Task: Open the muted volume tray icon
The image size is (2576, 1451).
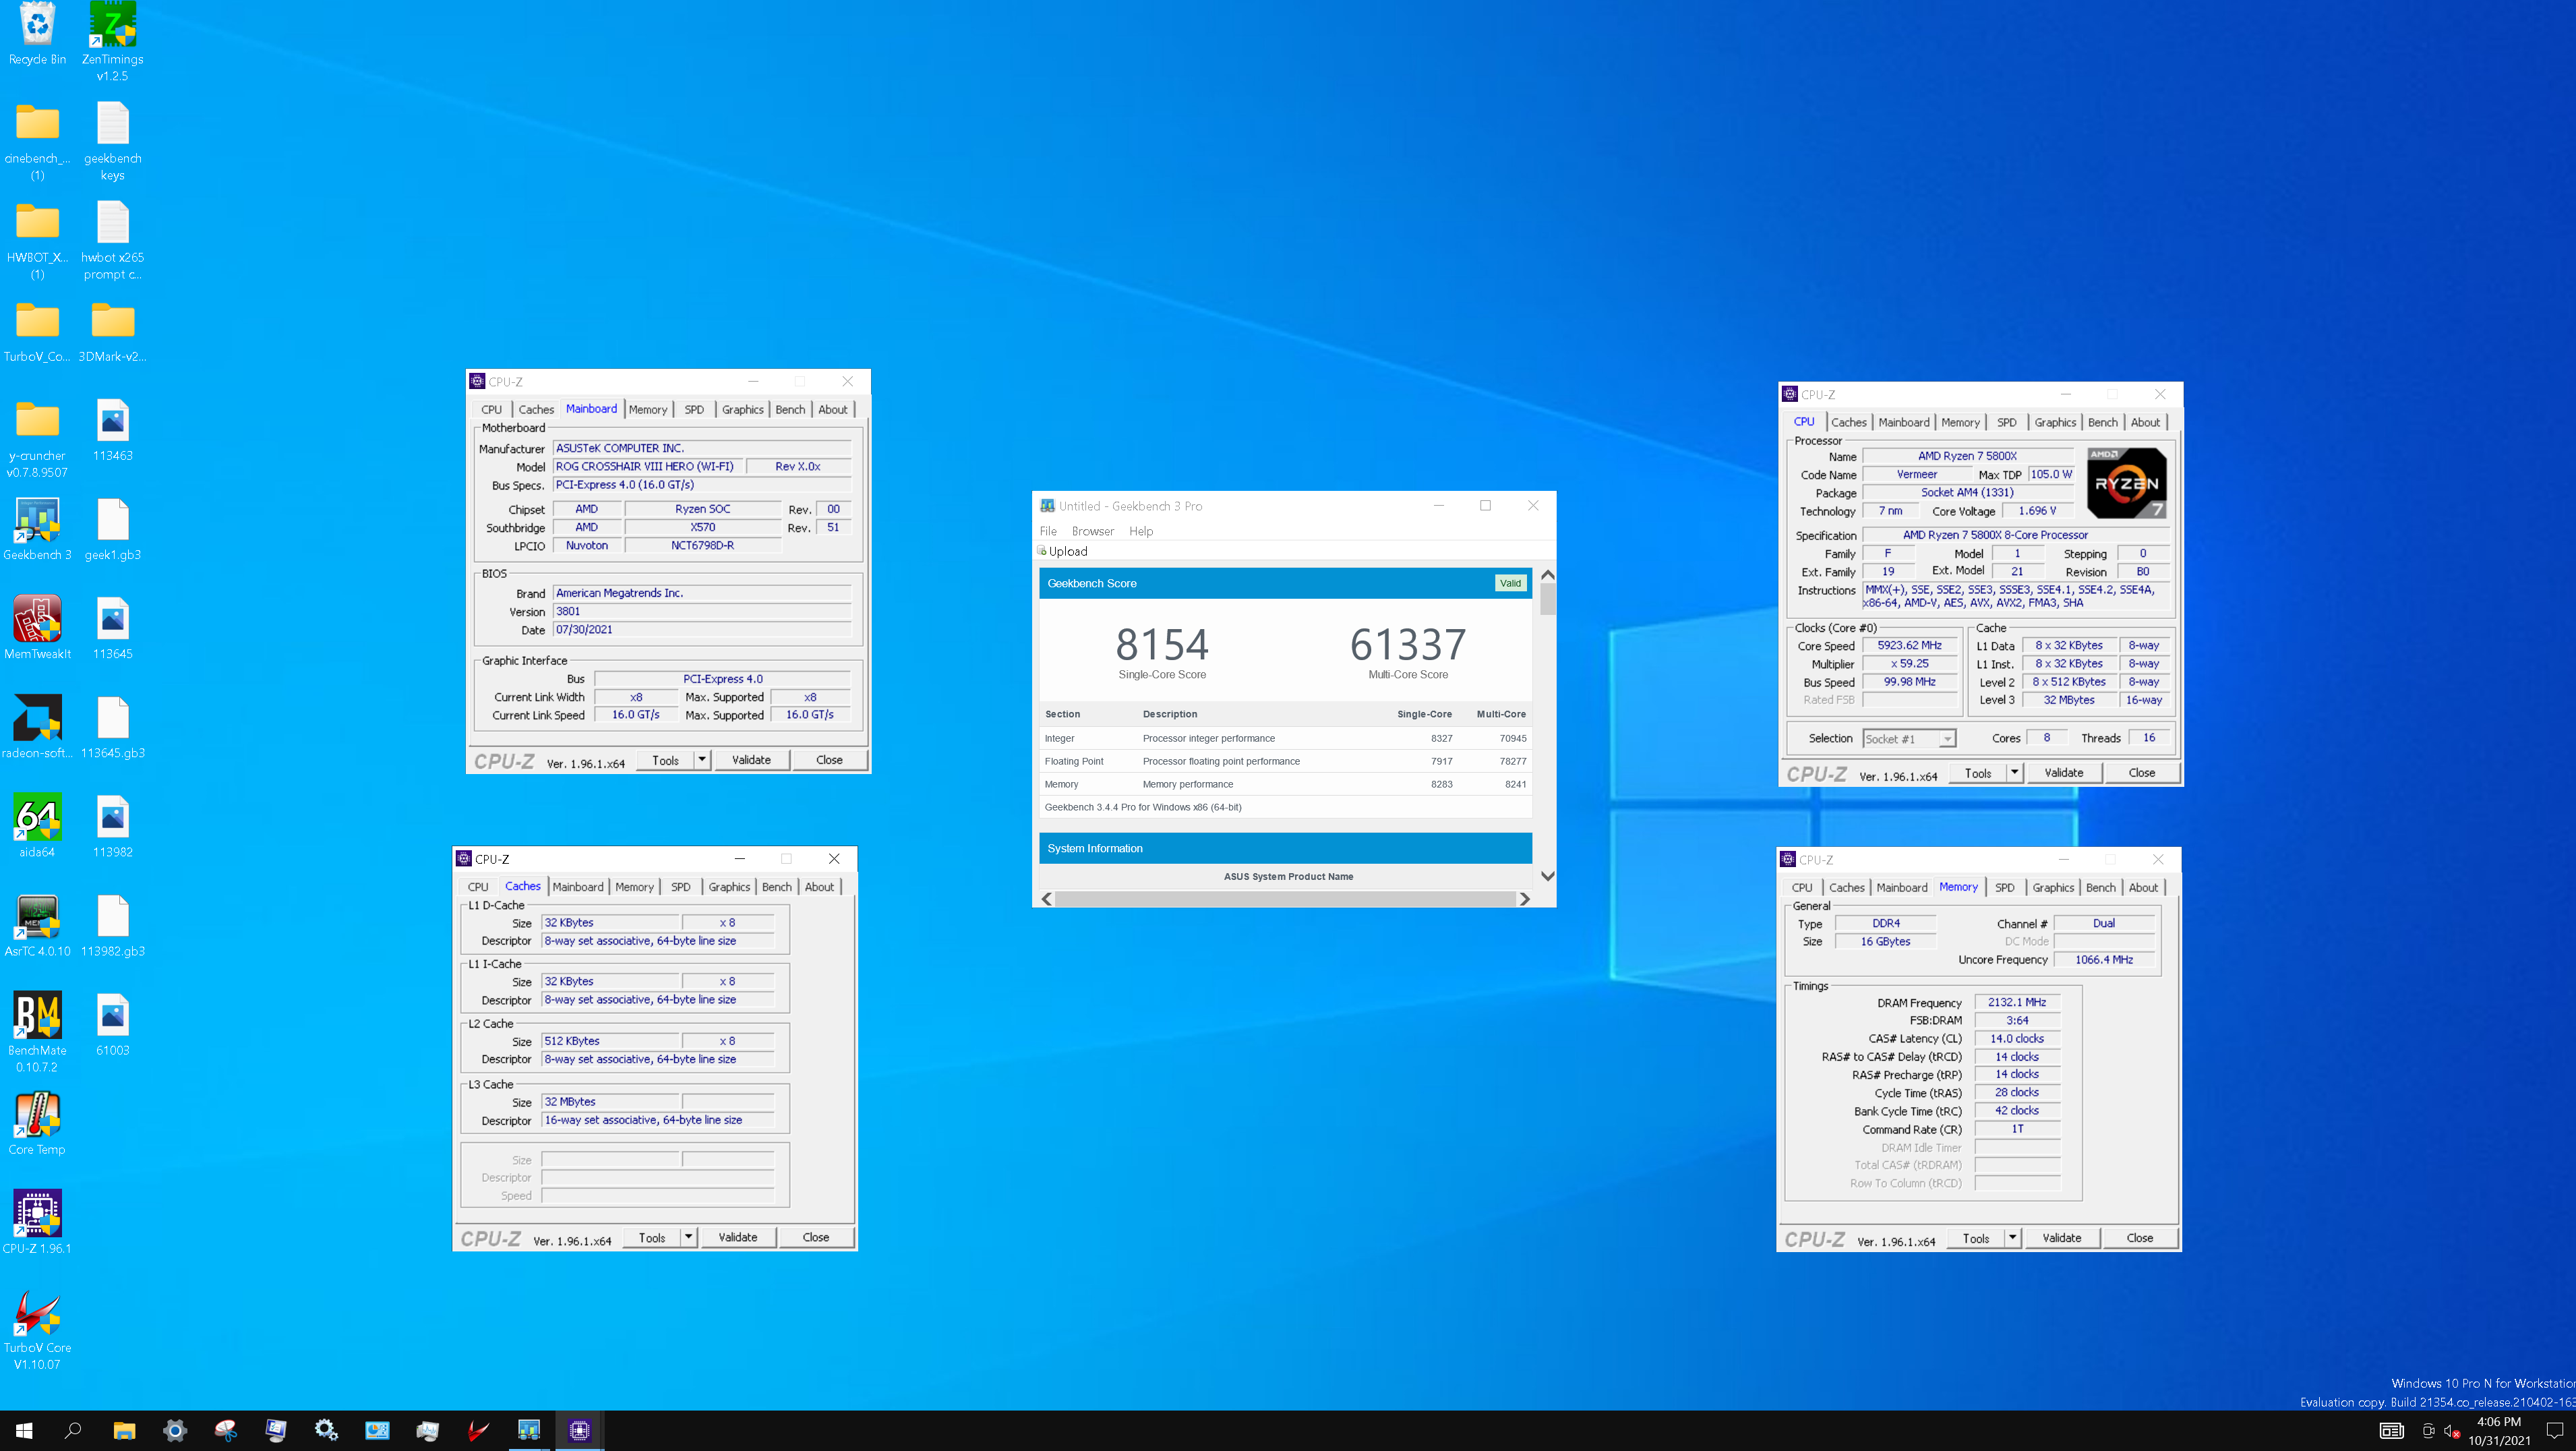Action: point(2452,1431)
